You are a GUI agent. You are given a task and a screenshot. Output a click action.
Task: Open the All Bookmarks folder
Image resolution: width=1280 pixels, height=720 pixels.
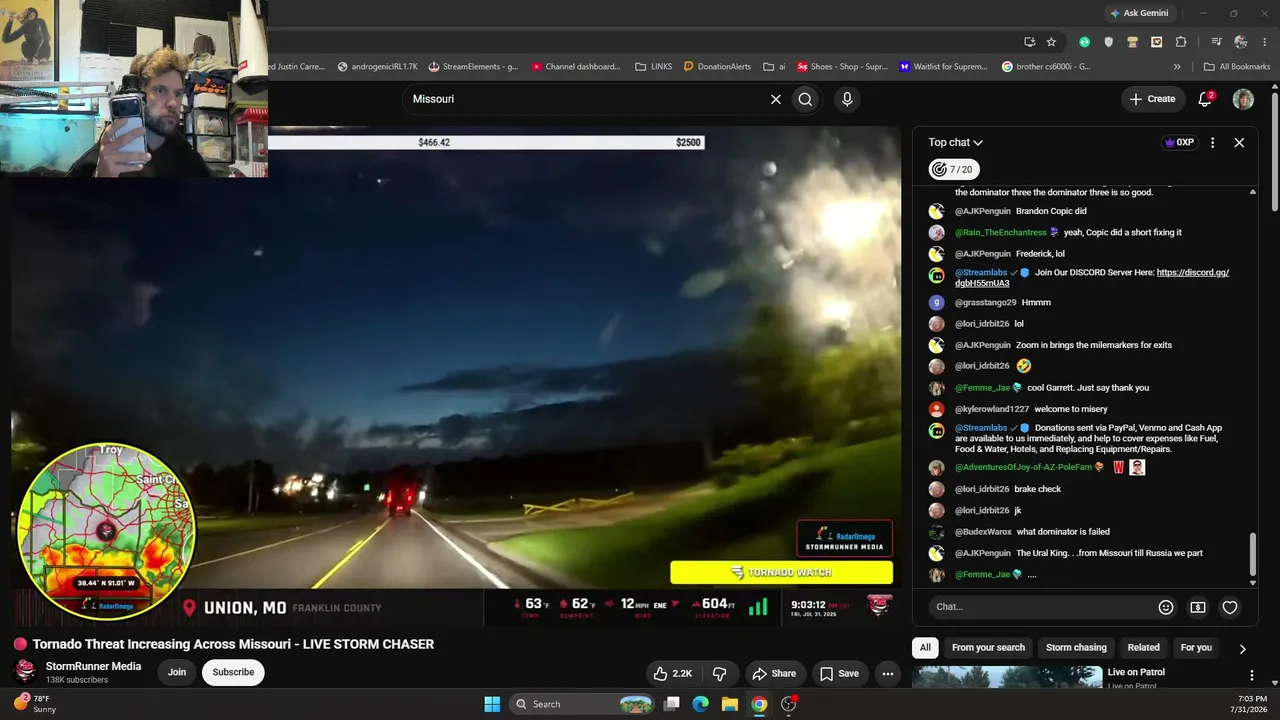pos(1237,67)
